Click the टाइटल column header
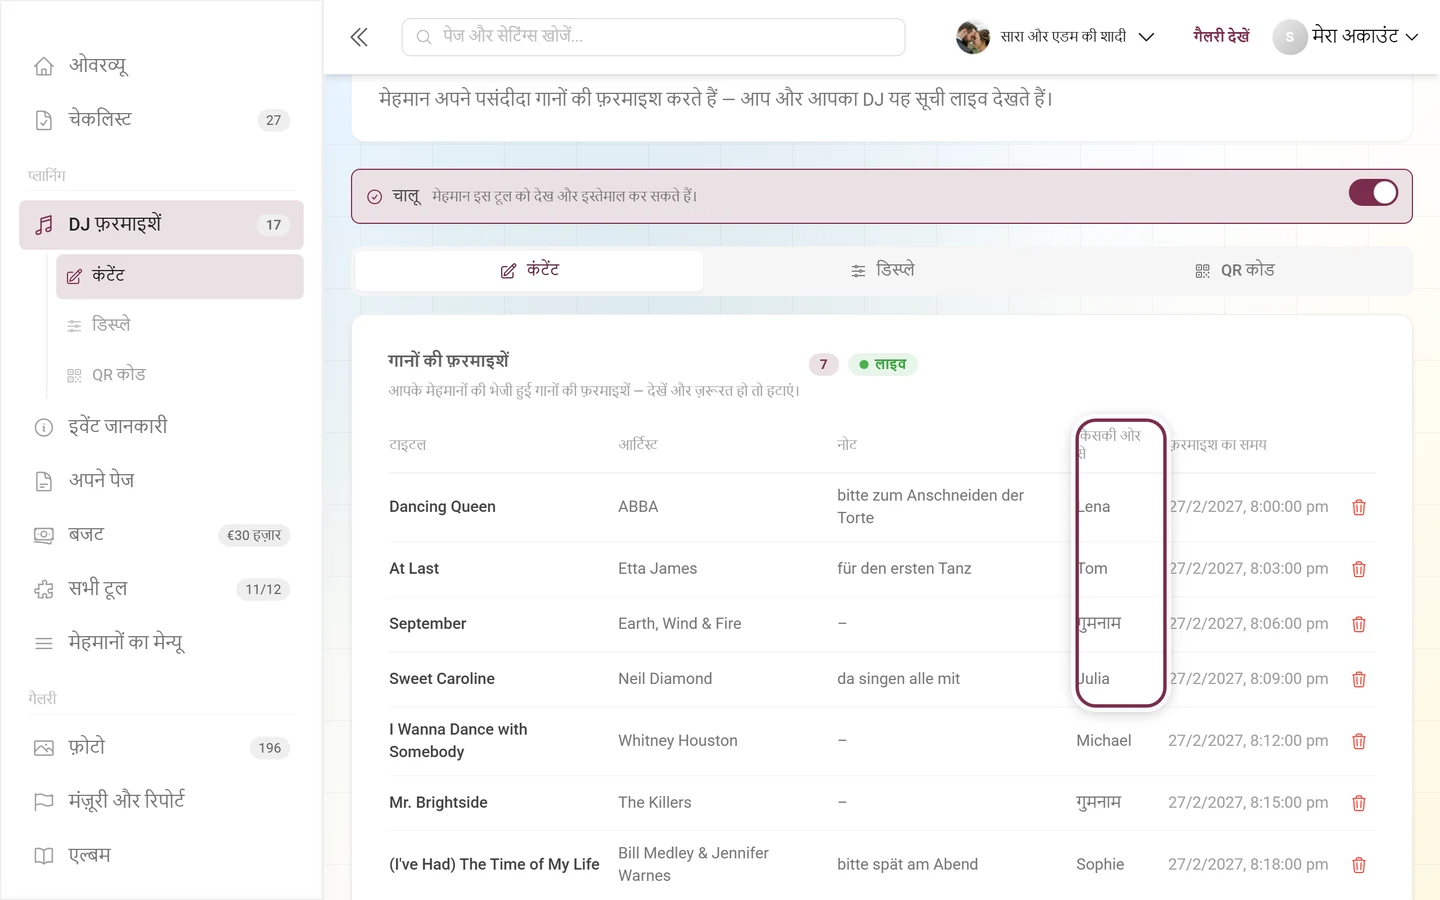 coord(408,445)
